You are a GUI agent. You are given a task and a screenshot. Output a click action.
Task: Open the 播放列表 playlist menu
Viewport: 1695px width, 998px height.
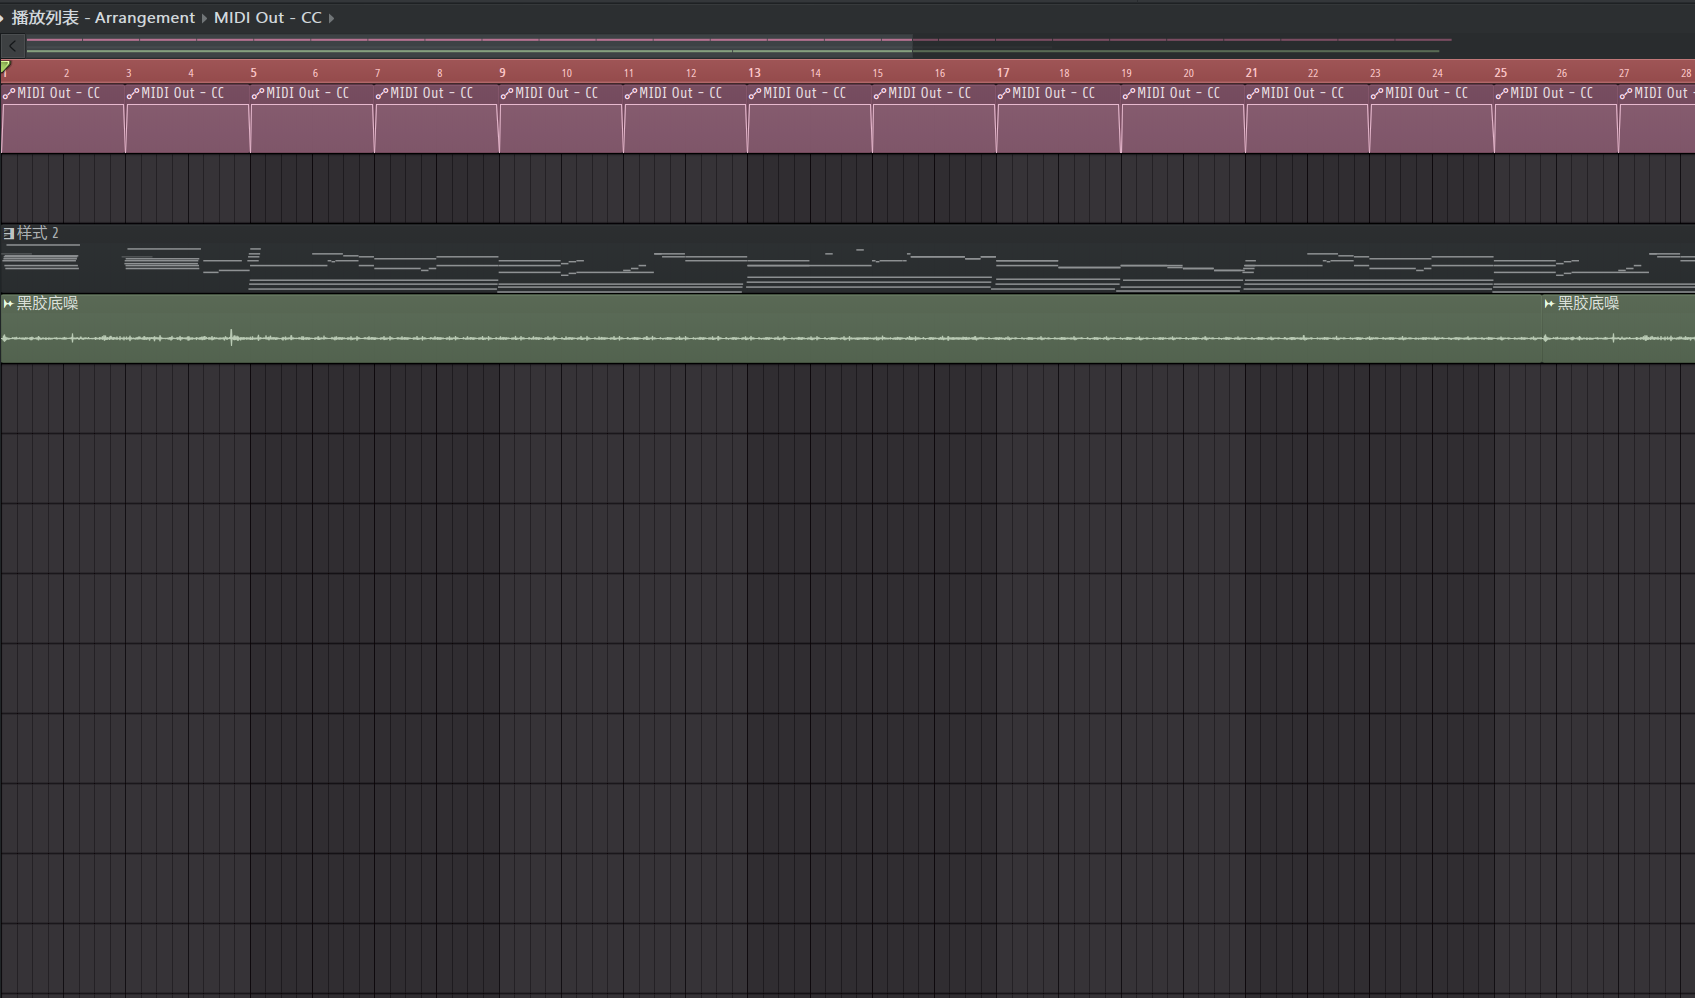(x=45, y=18)
